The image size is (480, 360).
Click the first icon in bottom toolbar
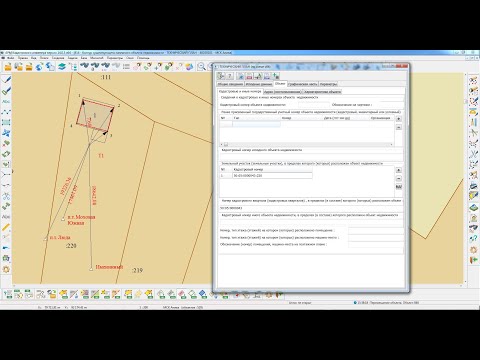(8, 294)
